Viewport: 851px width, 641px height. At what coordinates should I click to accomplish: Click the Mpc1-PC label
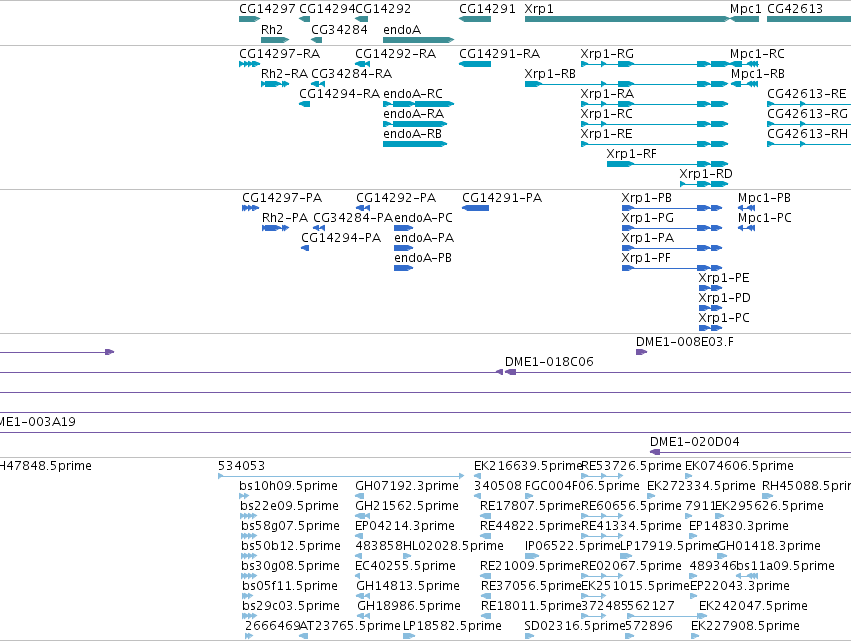click(x=765, y=218)
